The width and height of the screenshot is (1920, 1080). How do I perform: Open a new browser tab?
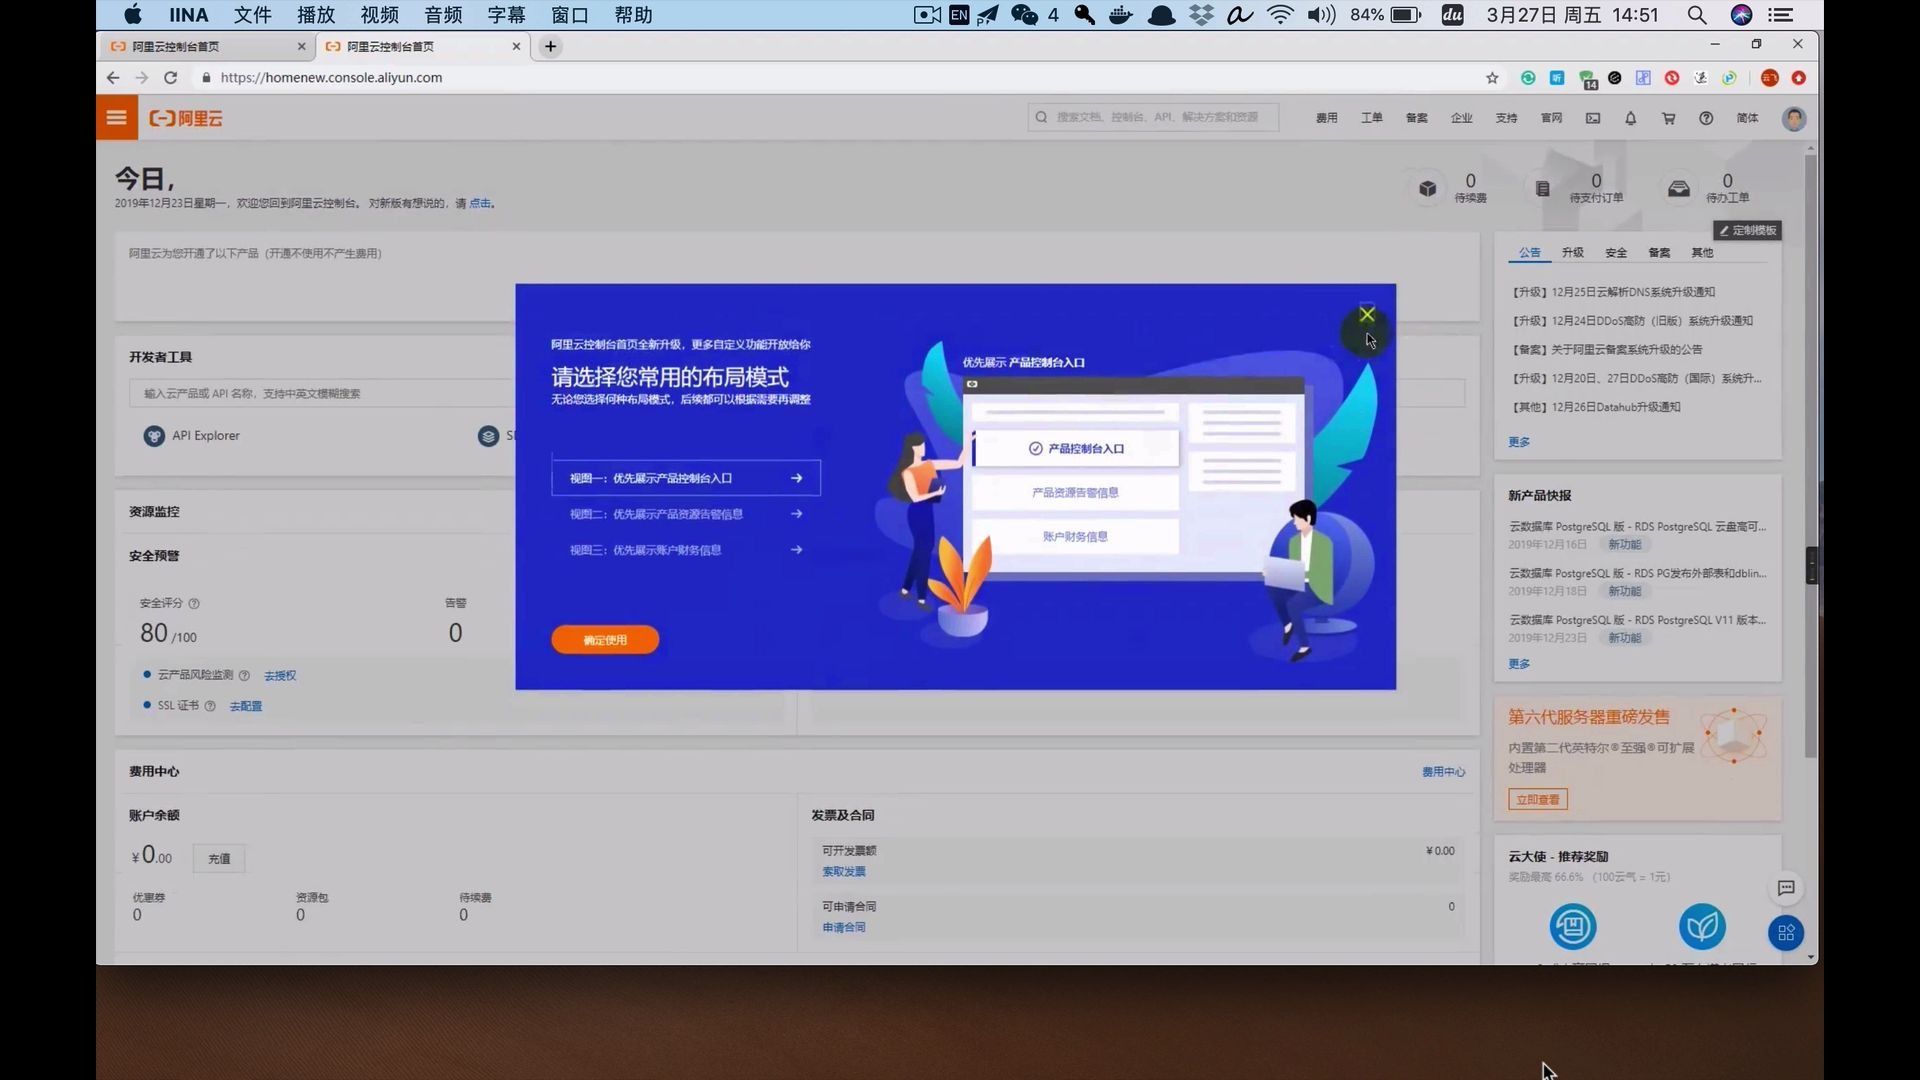[x=550, y=46]
